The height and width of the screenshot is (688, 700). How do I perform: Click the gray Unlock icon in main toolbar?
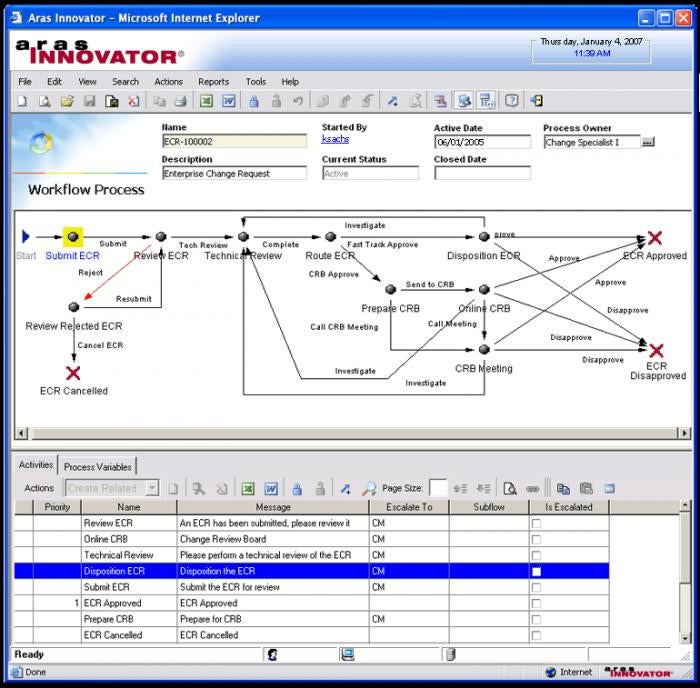[276, 101]
